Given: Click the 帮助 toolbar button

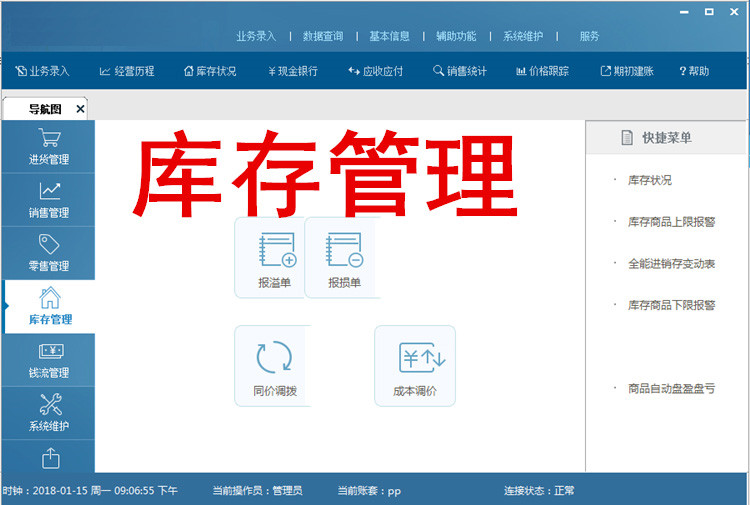Looking at the screenshot, I should [x=693, y=71].
